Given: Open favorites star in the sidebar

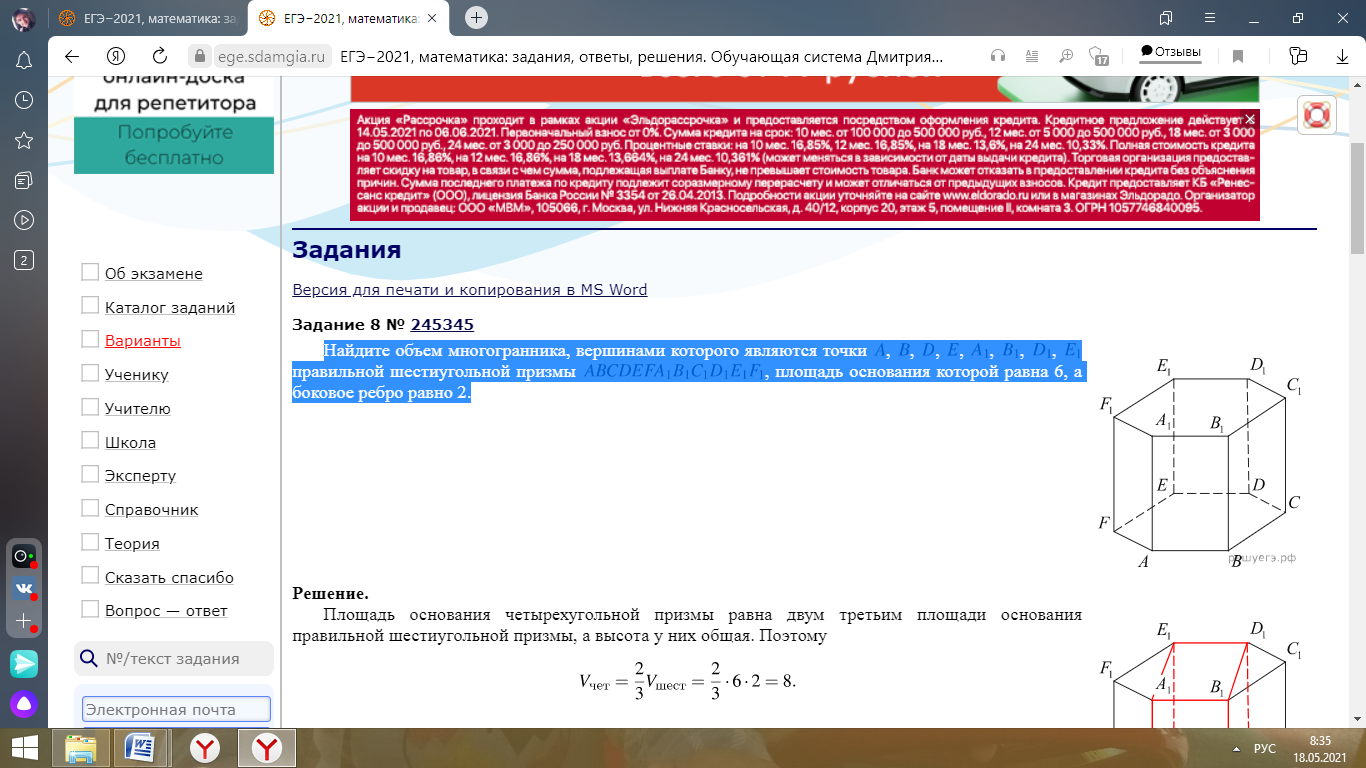Looking at the screenshot, I should click(25, 139).
